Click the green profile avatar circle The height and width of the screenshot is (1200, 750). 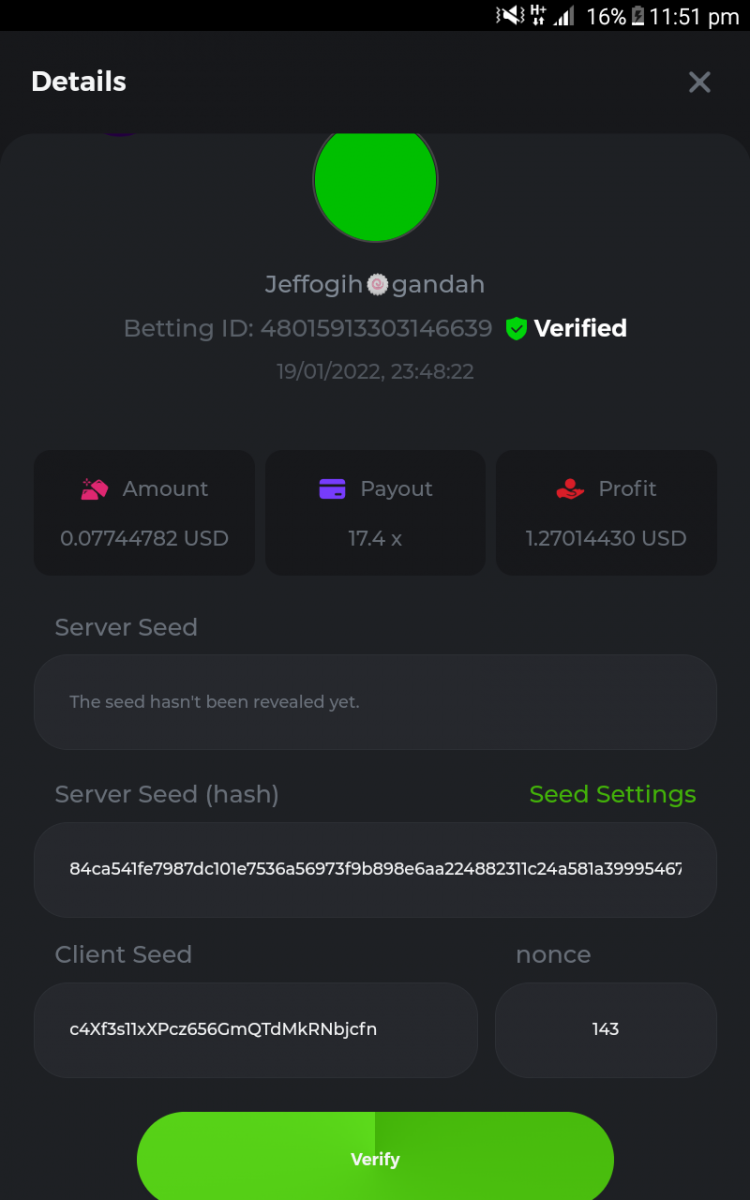pos(375,182)
